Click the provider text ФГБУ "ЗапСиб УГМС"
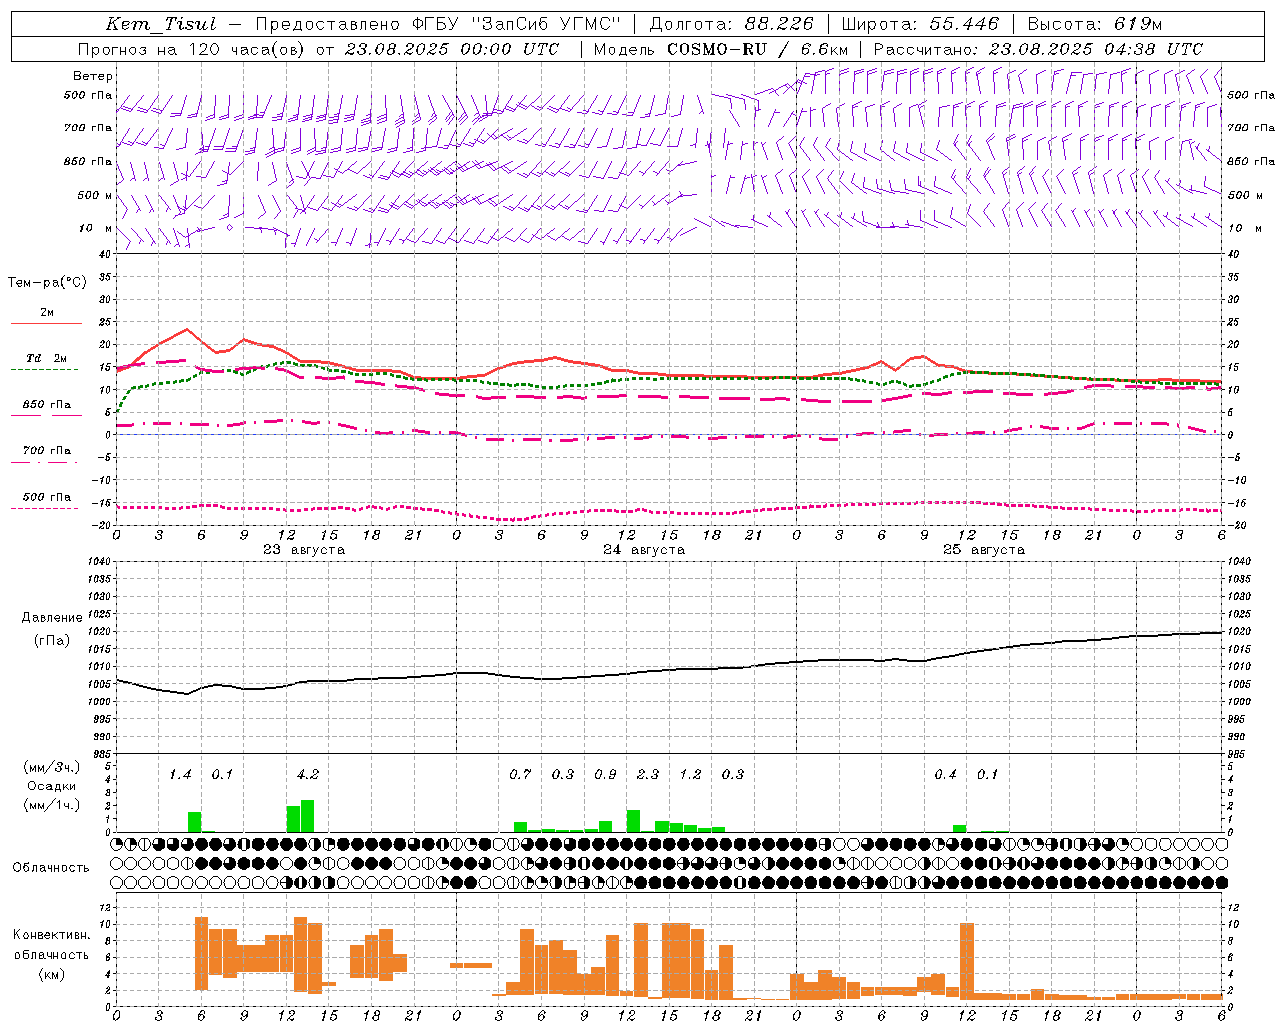 (516, 24)
